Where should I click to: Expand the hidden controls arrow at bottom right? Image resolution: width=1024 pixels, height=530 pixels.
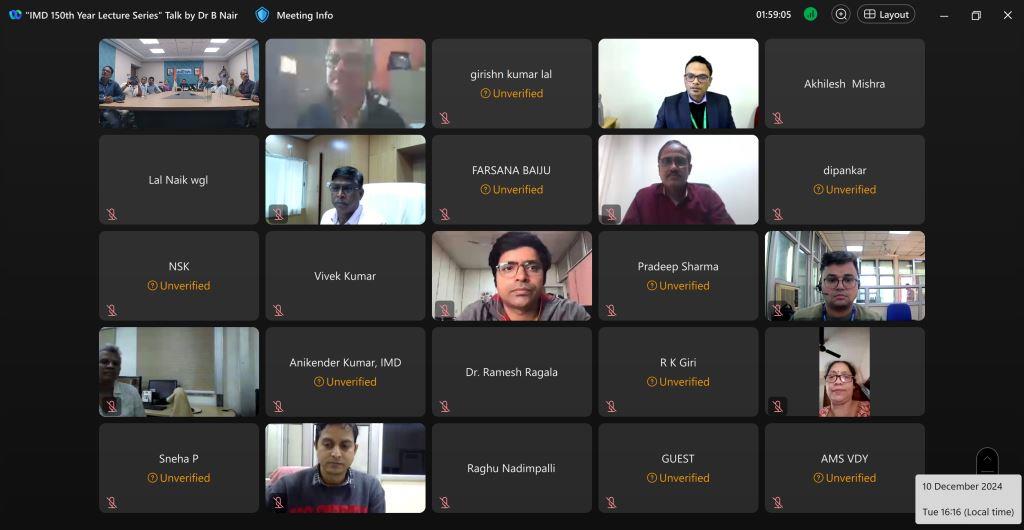coord(987,460)
